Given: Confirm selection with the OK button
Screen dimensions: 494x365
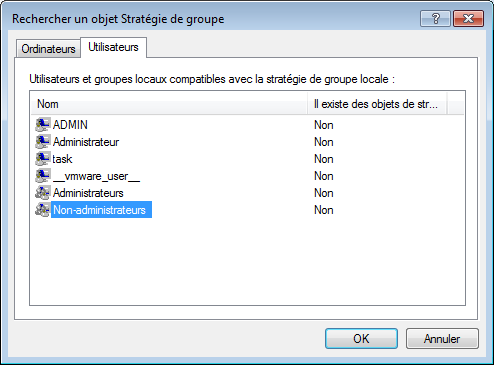Looking at the screenshot, I should 361,339.
